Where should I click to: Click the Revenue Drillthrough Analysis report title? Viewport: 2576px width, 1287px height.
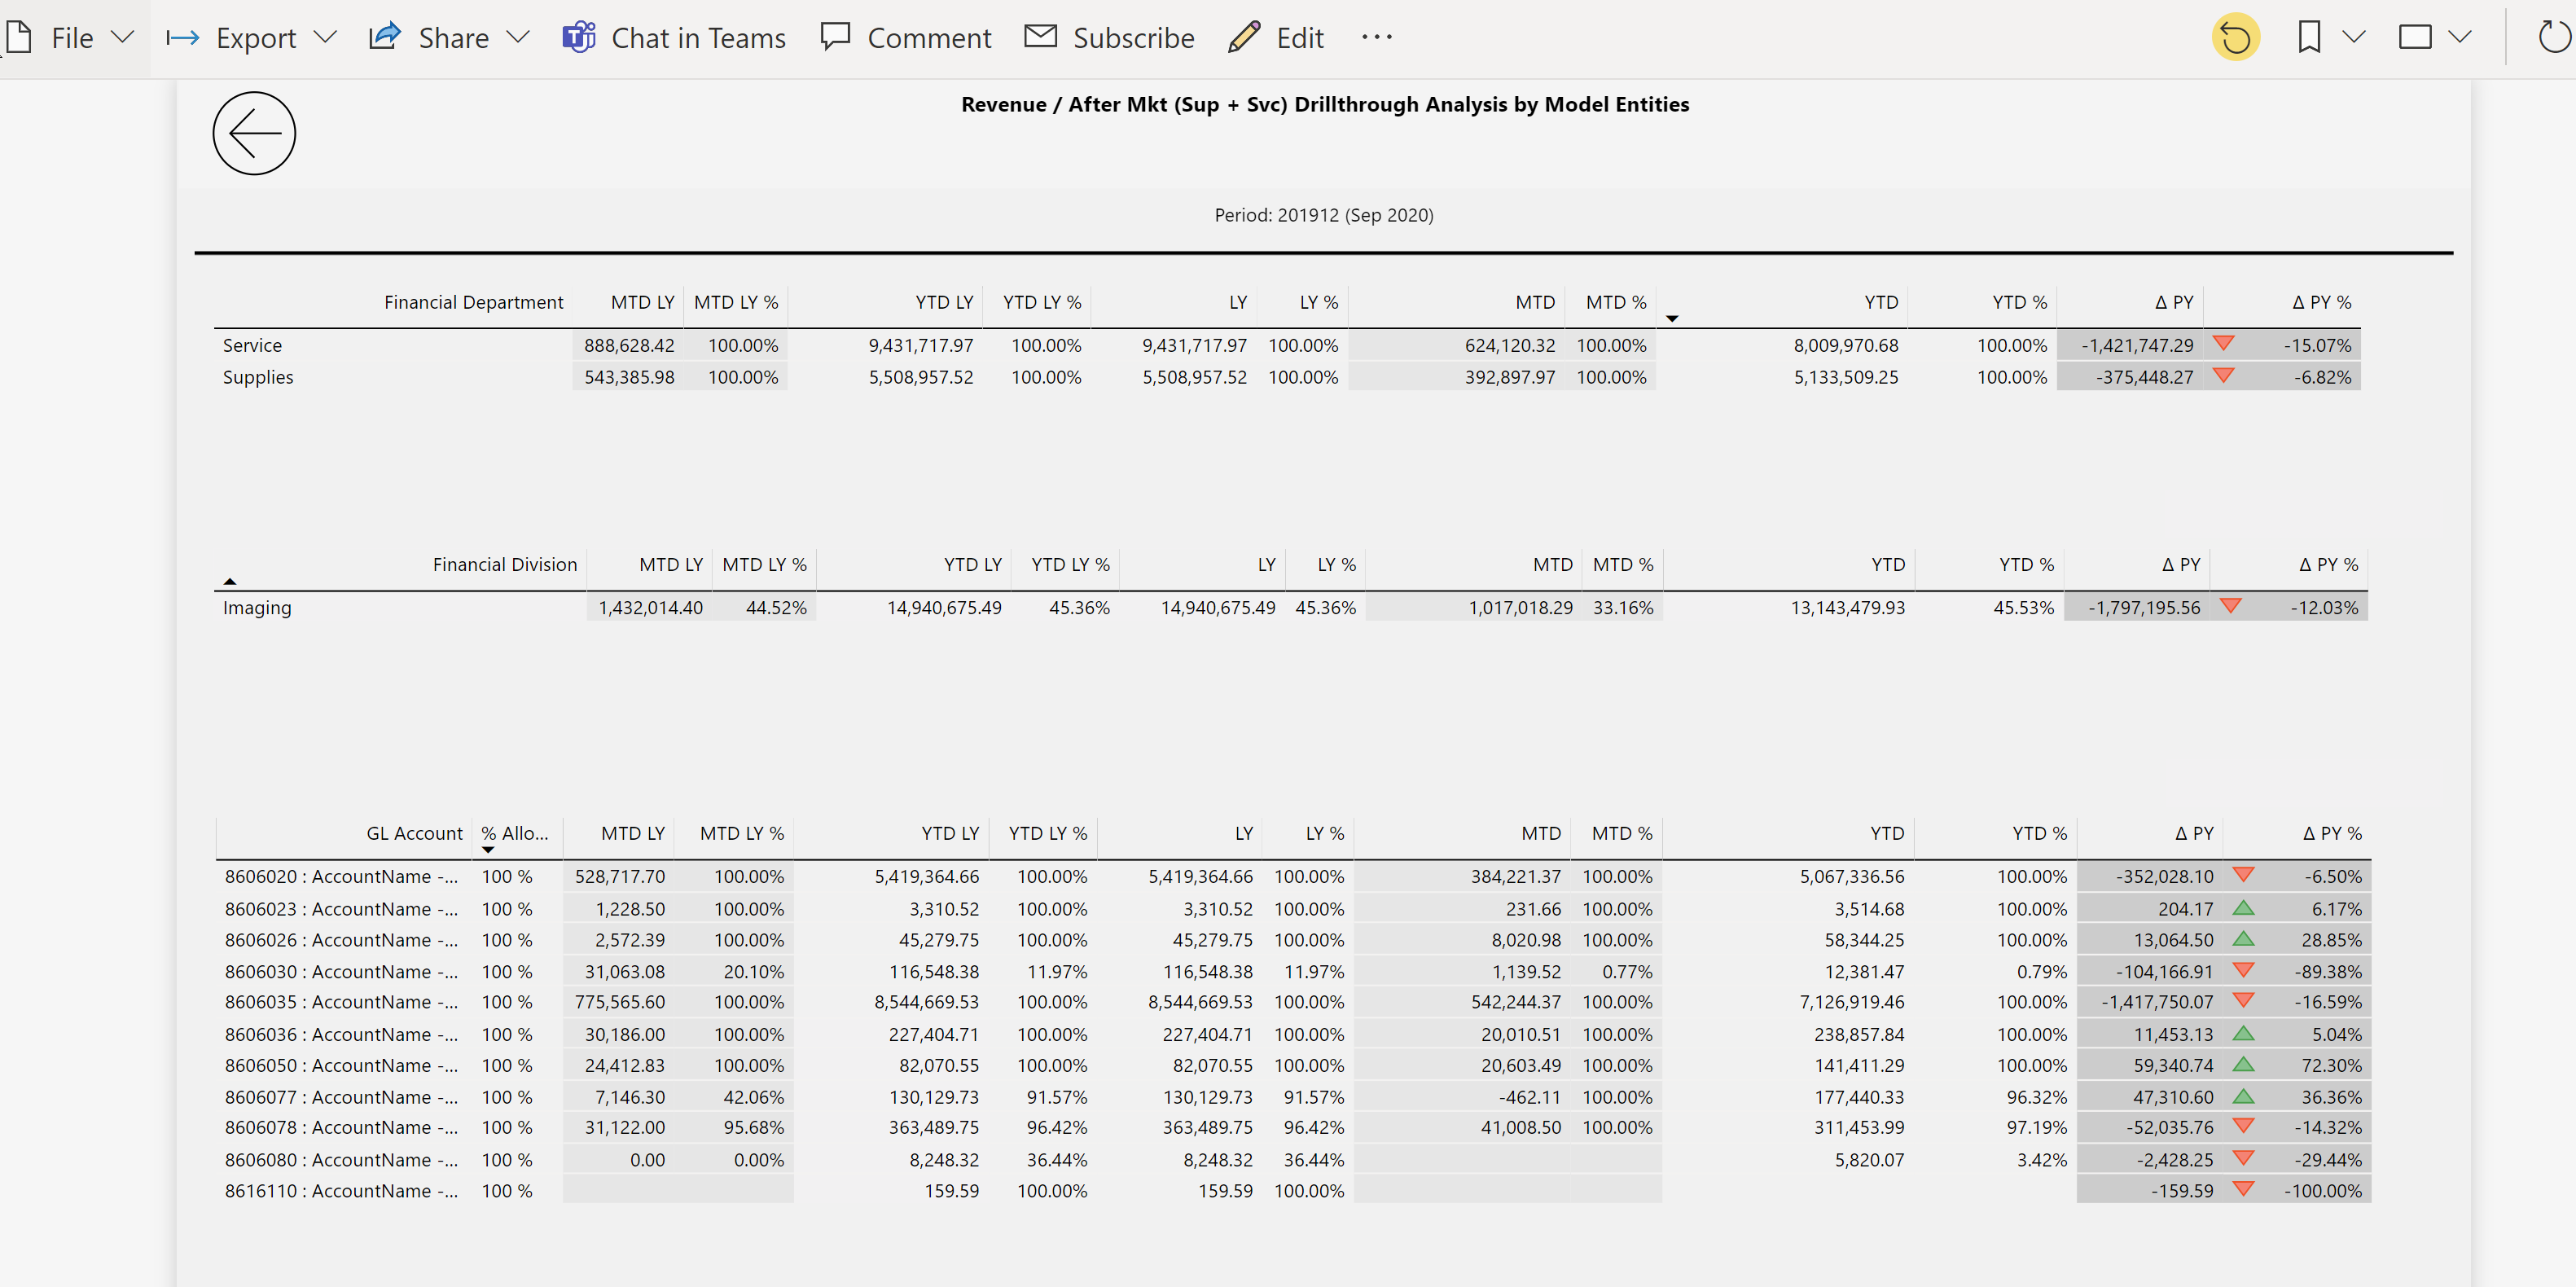click(1325, 104)
